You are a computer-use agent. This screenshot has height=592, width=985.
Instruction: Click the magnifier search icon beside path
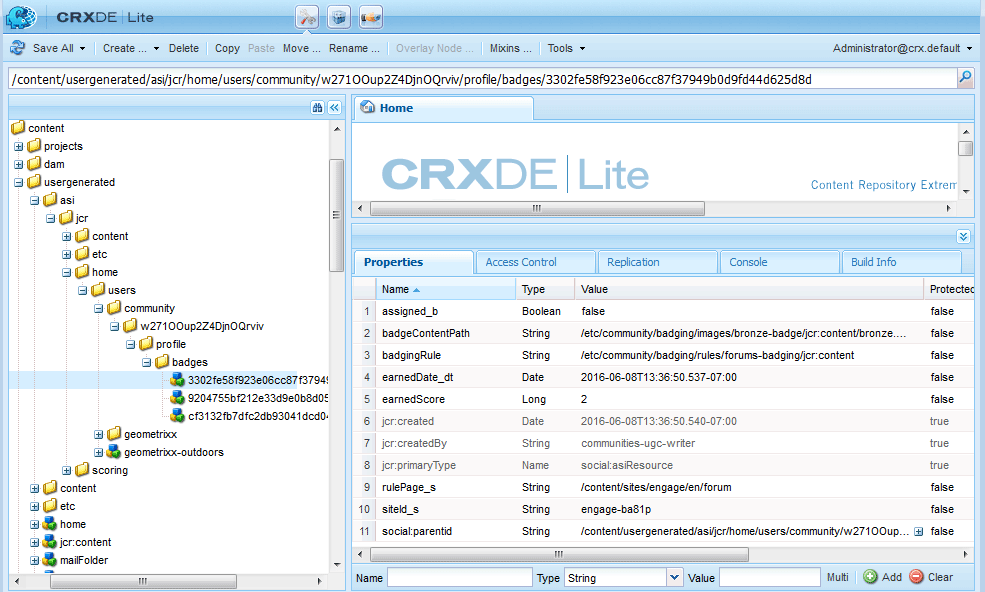tap(965, 78)
